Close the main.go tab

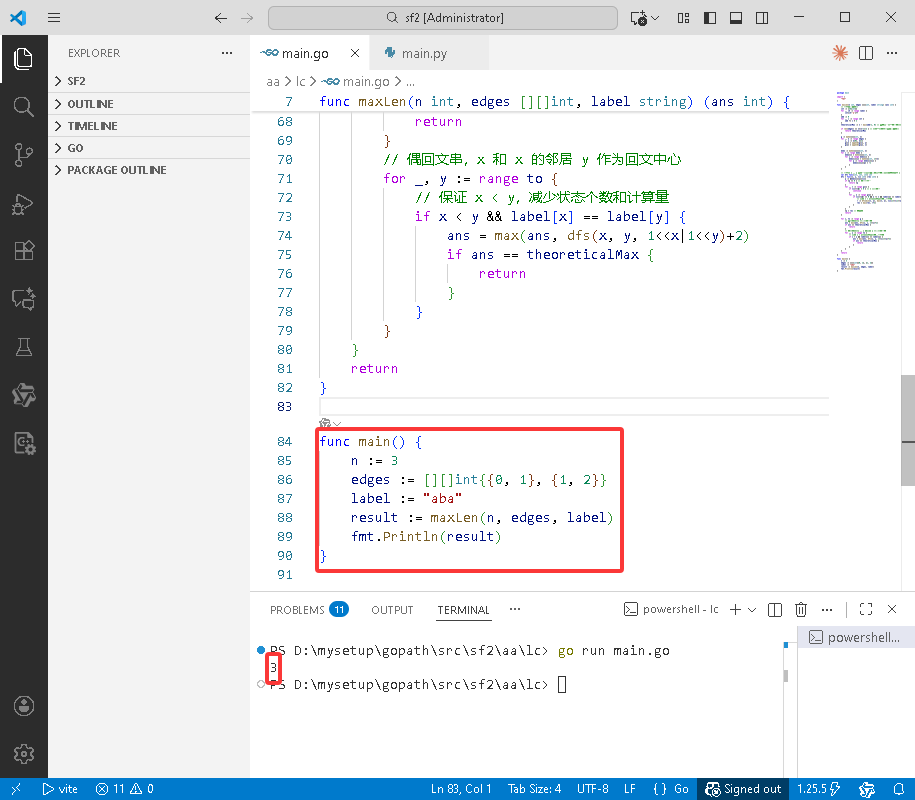tap(354, 53)
